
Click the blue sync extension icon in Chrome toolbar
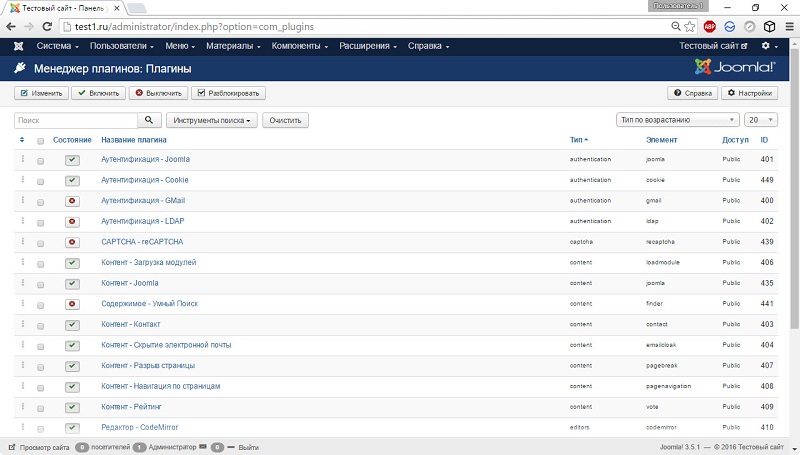[x=730, y=27]
